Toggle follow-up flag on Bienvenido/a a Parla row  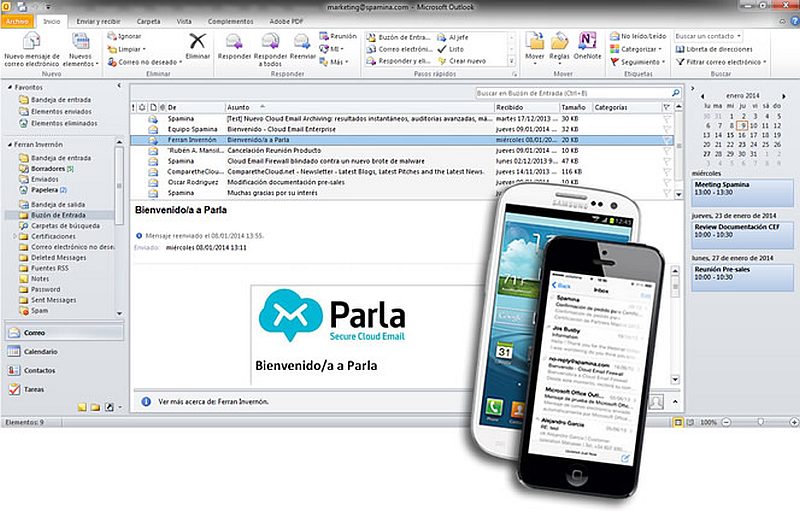tap(667, 140)
